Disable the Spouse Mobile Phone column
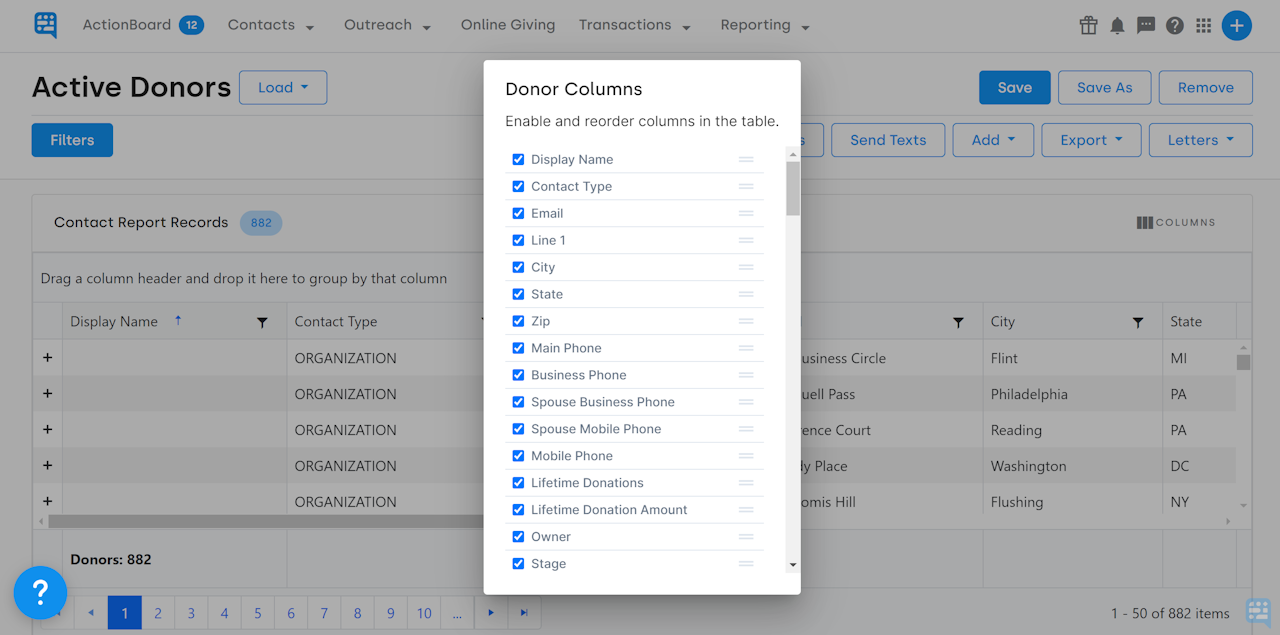 click(518, 428)
